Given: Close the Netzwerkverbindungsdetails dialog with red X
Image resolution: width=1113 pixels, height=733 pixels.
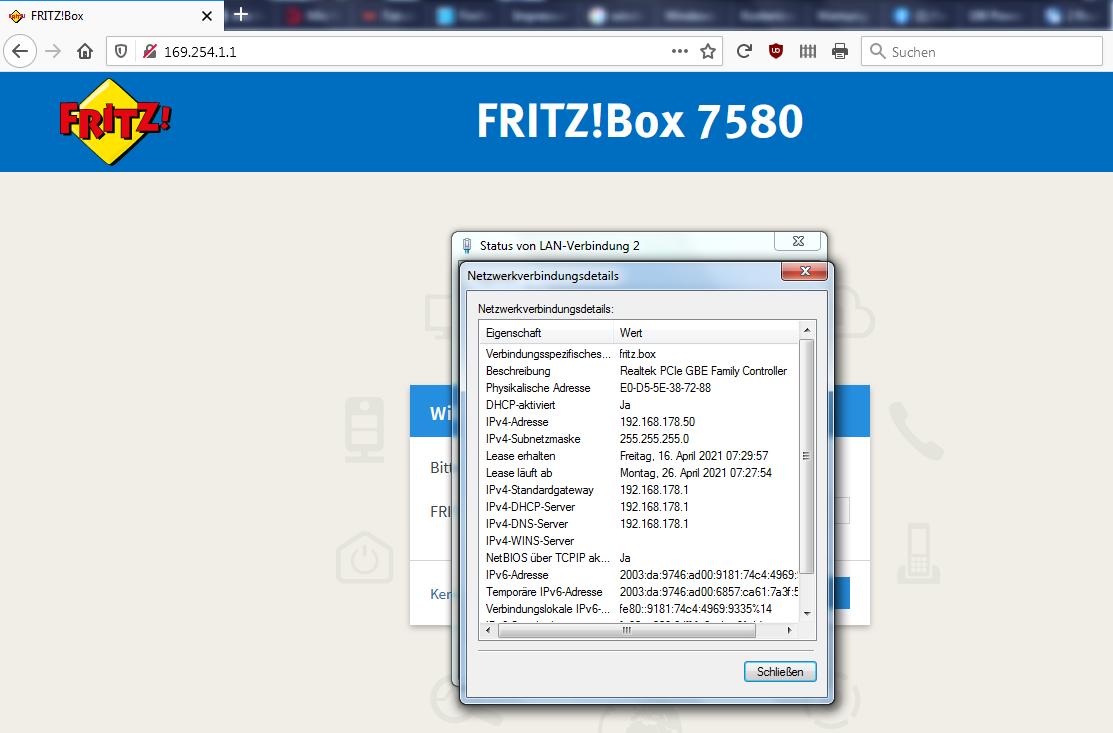Looking at the screenshot, I should pyautogui.click(x=804, y=271).
